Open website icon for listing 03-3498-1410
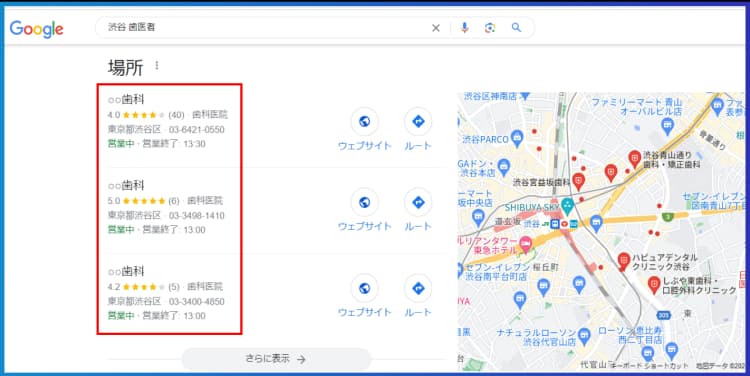The image size is (750, 376). point(364,202)
